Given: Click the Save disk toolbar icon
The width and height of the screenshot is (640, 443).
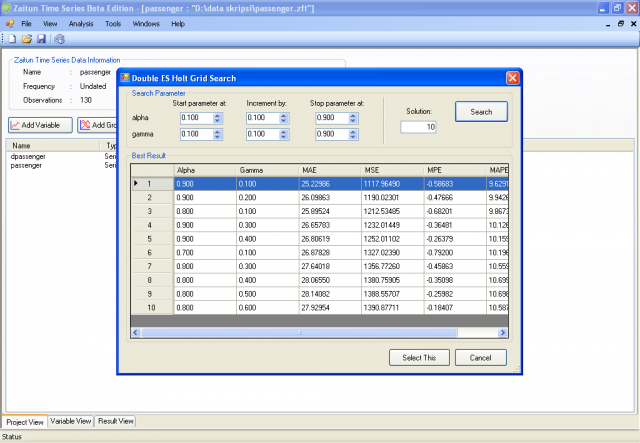Looking at the screenshot, I should [x=41, y=39].
